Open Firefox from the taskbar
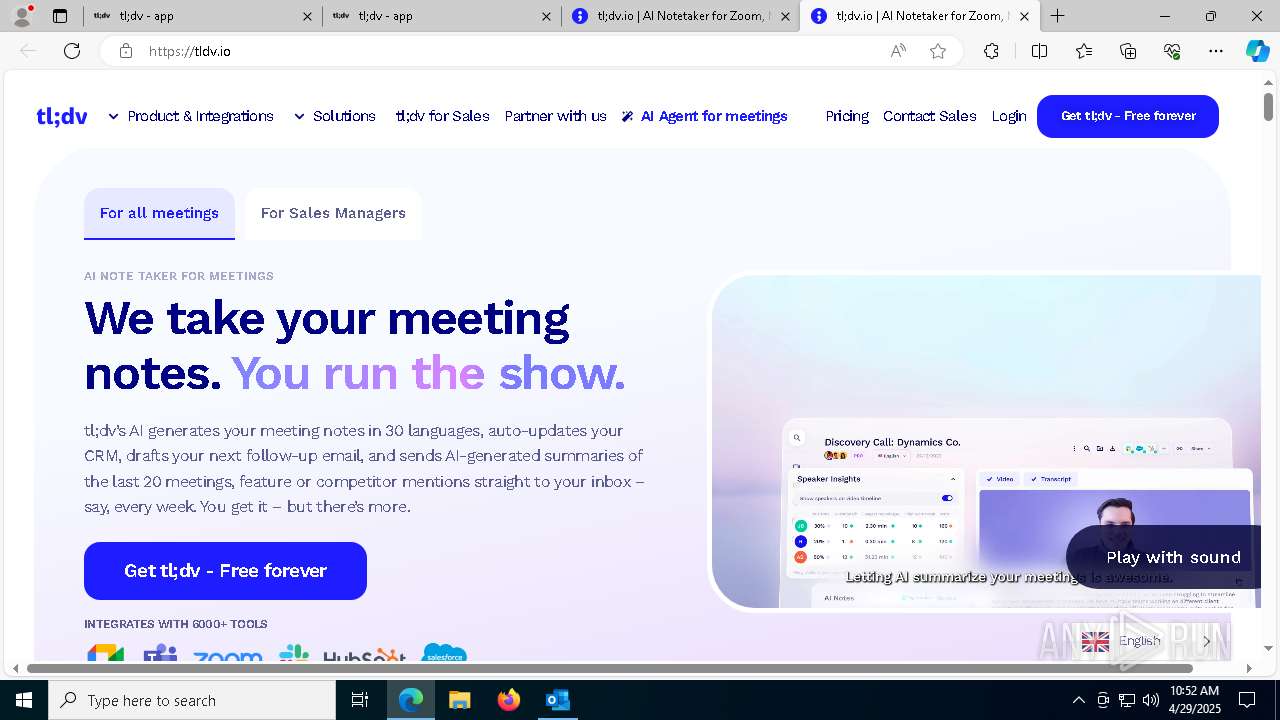The image size is (1280, 720). click(x=509, y=700)
